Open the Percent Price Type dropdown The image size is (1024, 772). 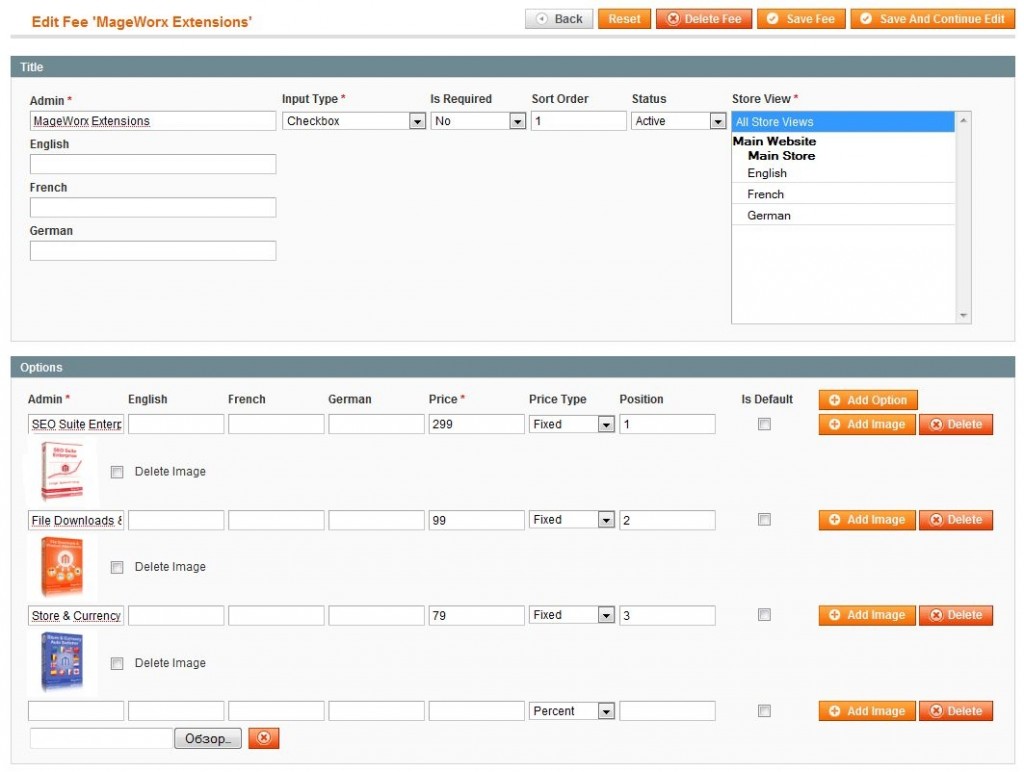[x=571, y=711]
